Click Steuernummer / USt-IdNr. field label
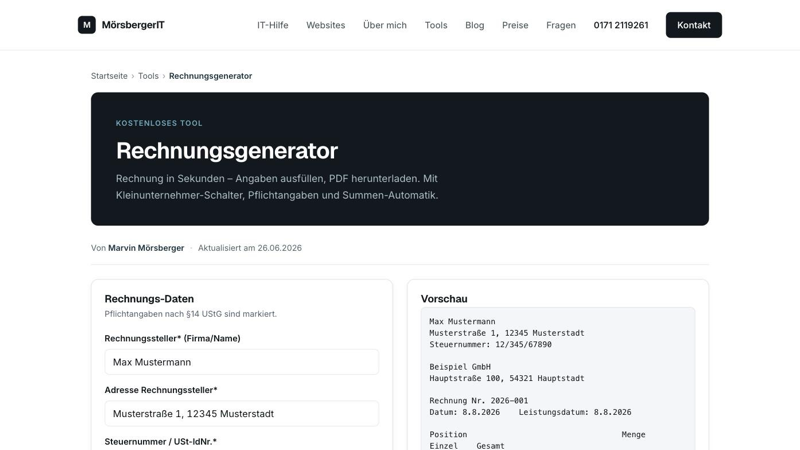This screenshot has width=800, height=450. click(x=161, y=441)
